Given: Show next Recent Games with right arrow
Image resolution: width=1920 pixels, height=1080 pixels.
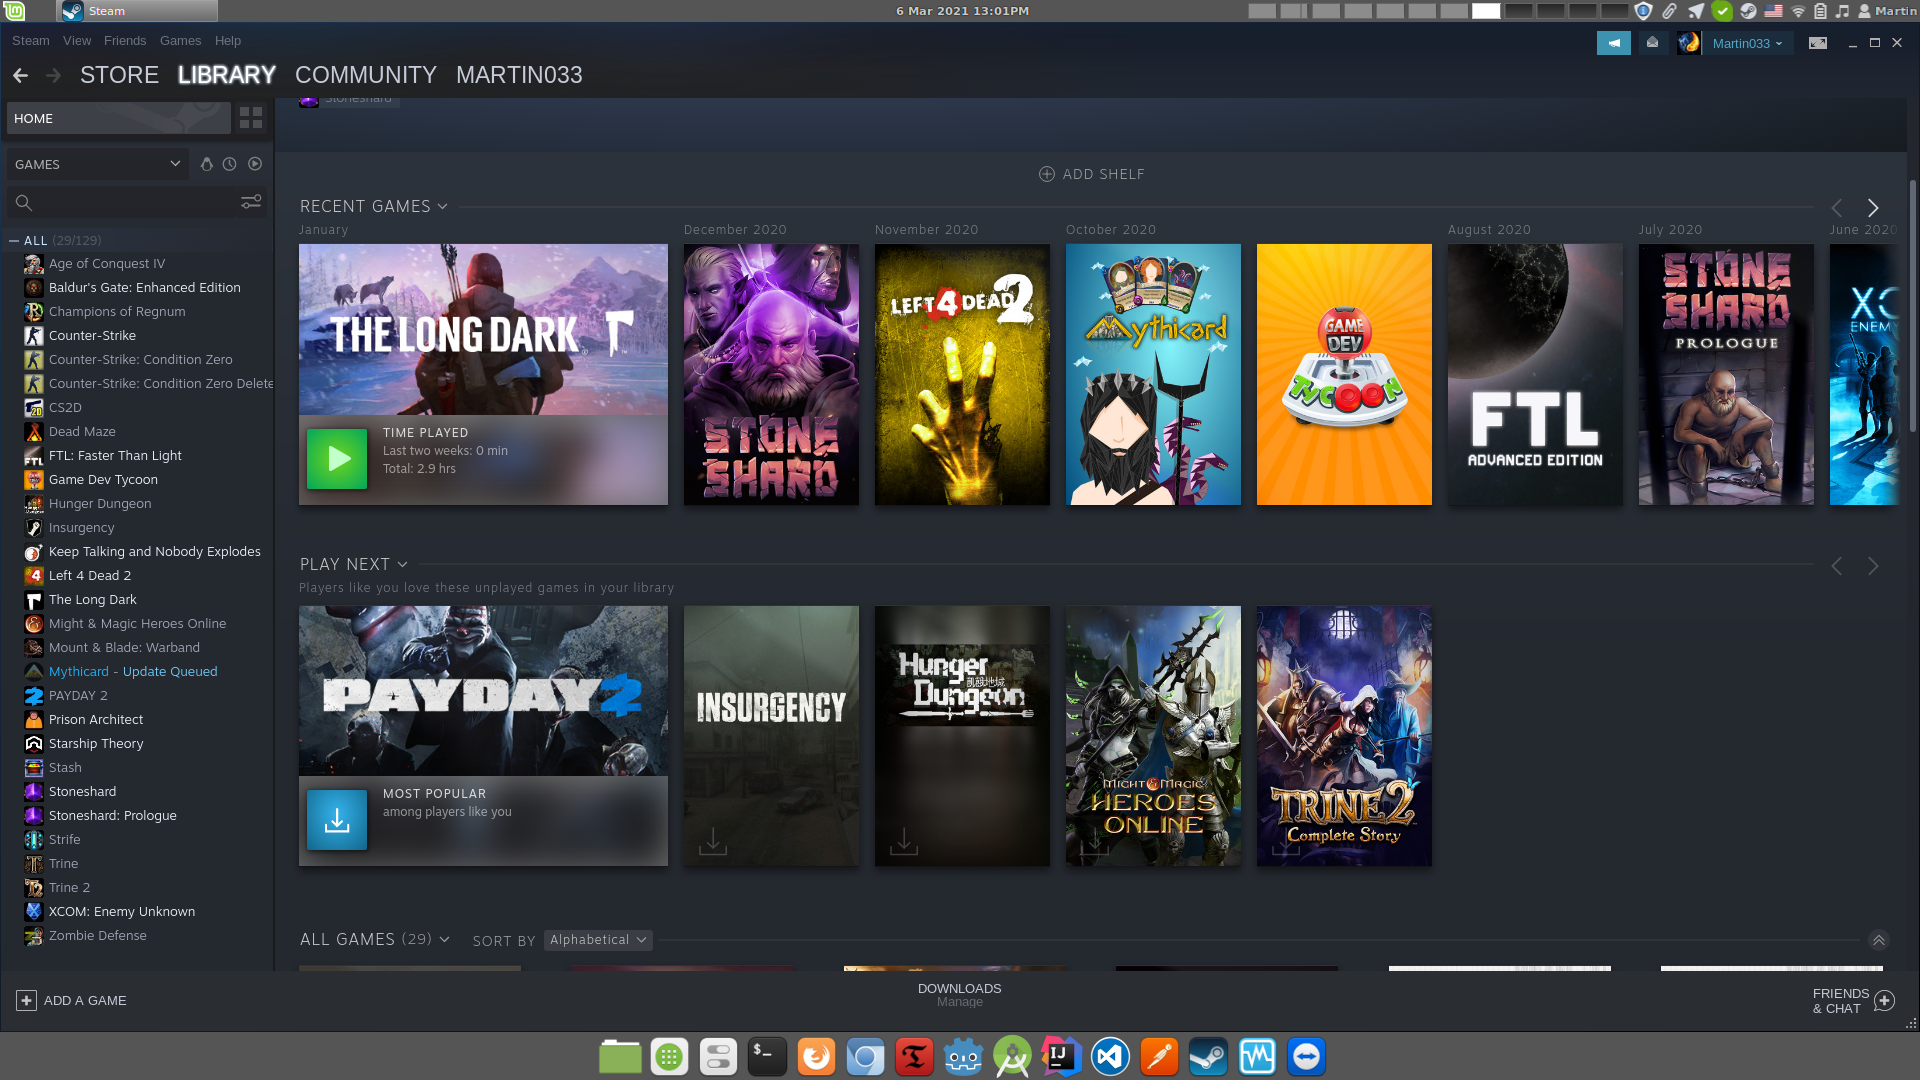Looking at the screenshot, I should (1873, 208).
